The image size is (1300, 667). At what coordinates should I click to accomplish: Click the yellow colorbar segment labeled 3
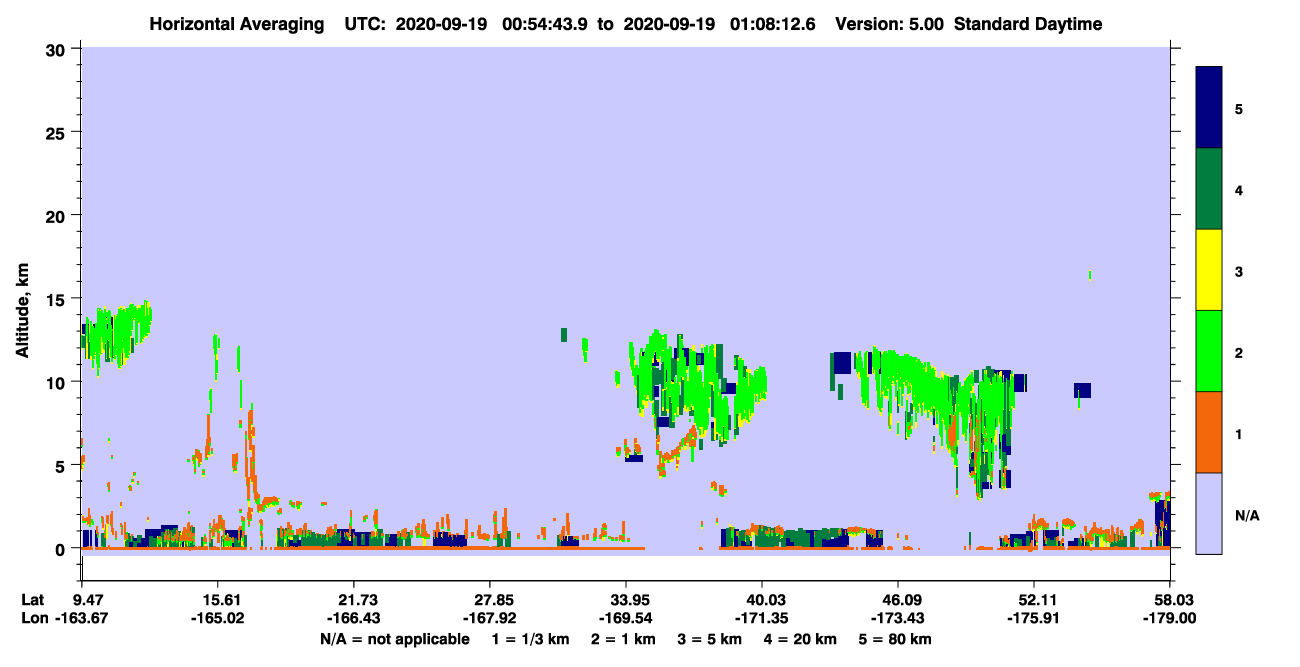coord(1209,270)
